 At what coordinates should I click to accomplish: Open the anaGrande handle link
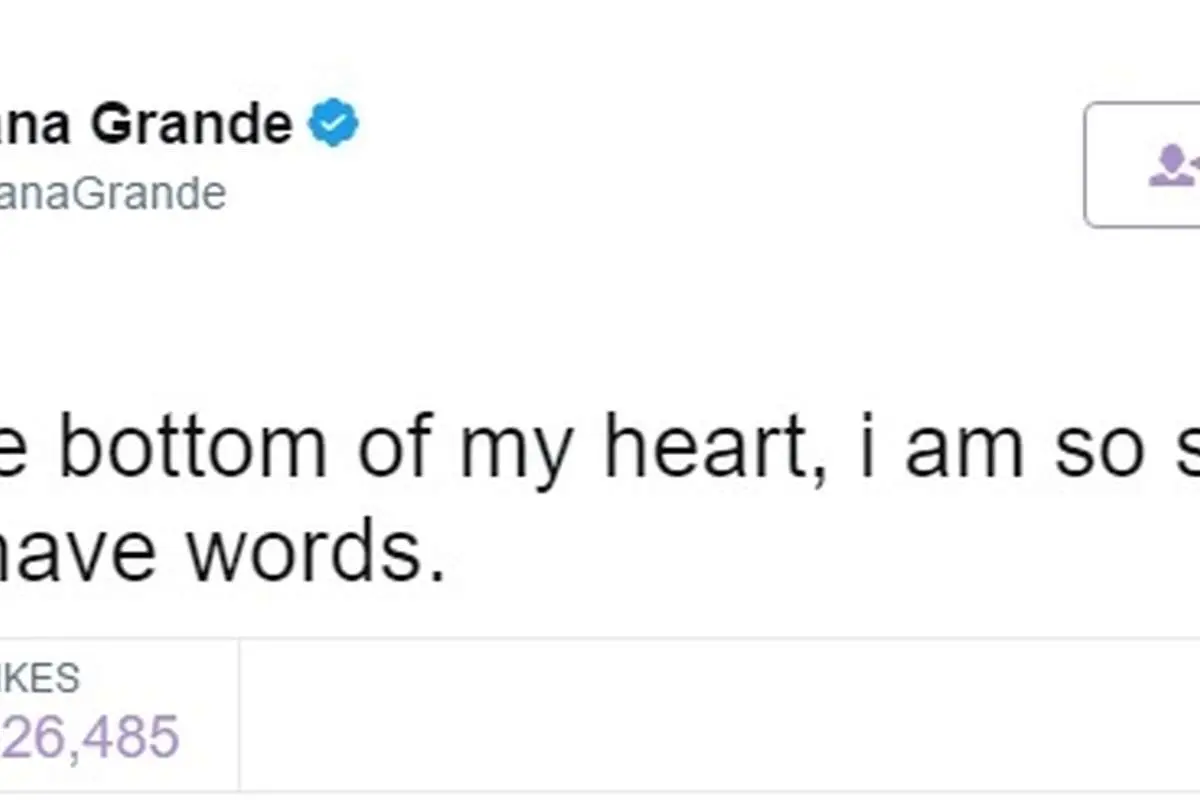tap(113, 193)
